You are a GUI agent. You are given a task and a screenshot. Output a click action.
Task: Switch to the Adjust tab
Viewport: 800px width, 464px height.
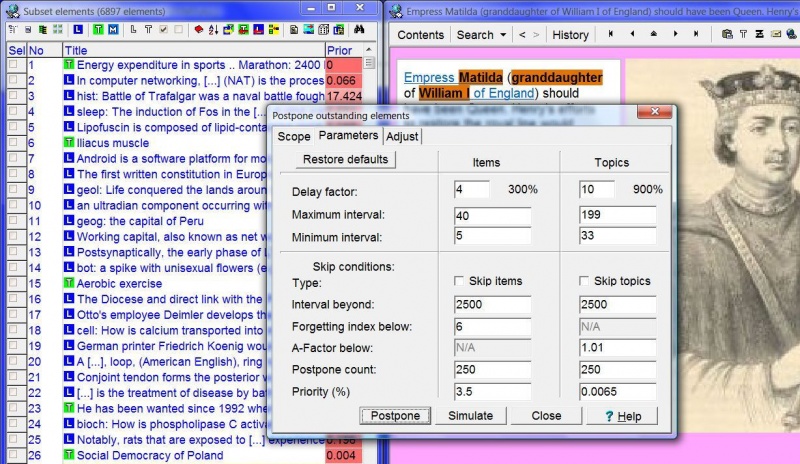402,136
